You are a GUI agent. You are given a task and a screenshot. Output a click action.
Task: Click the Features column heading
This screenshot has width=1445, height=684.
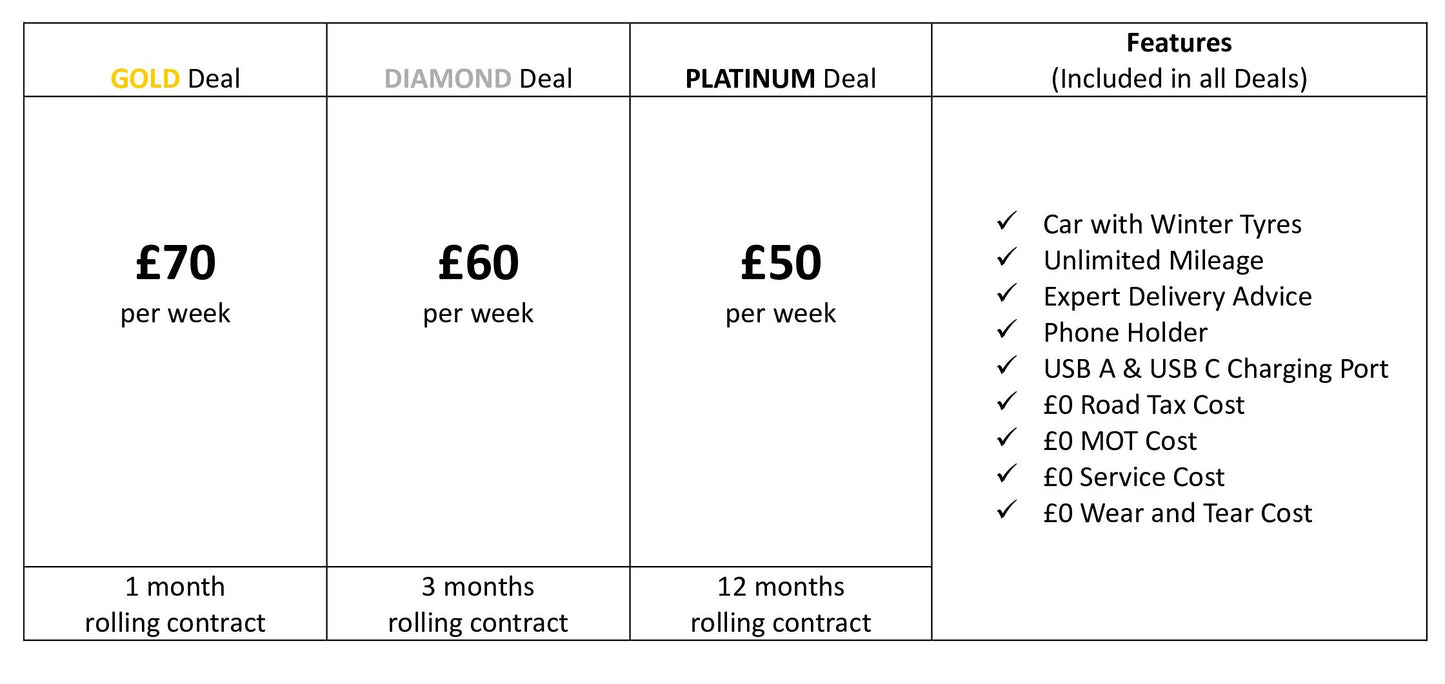pos(1179,43)
